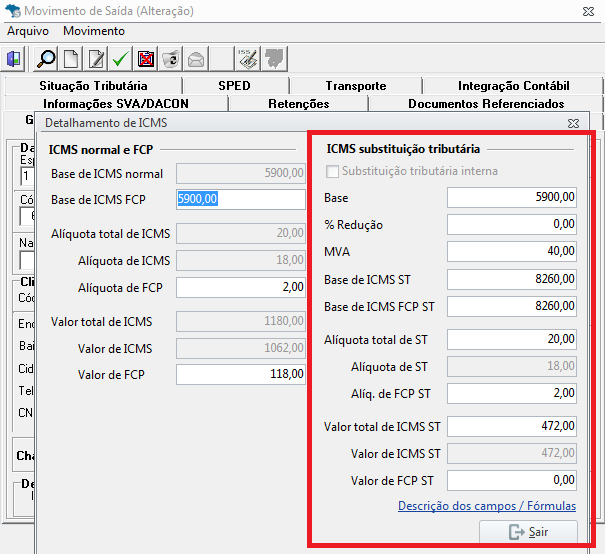Click the green checkmark confirm icon
This screenshot has height=554, width=605.
120,59
